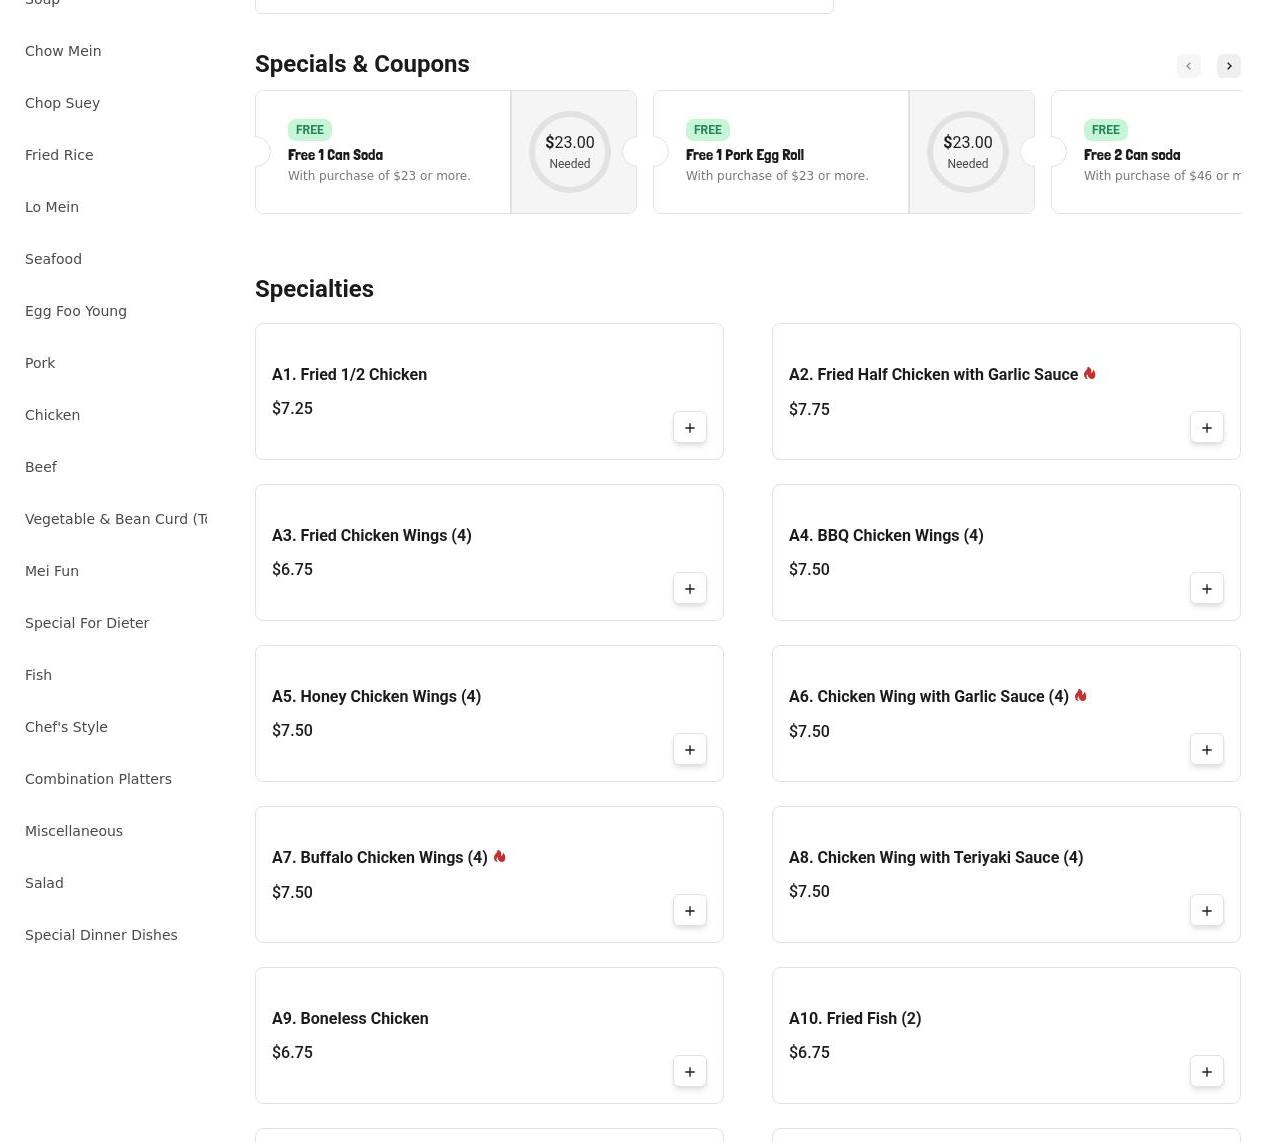Add A10 Fried Fish to cart
This screenshot has width=1270, height=1142.
click(1206, 1072)
